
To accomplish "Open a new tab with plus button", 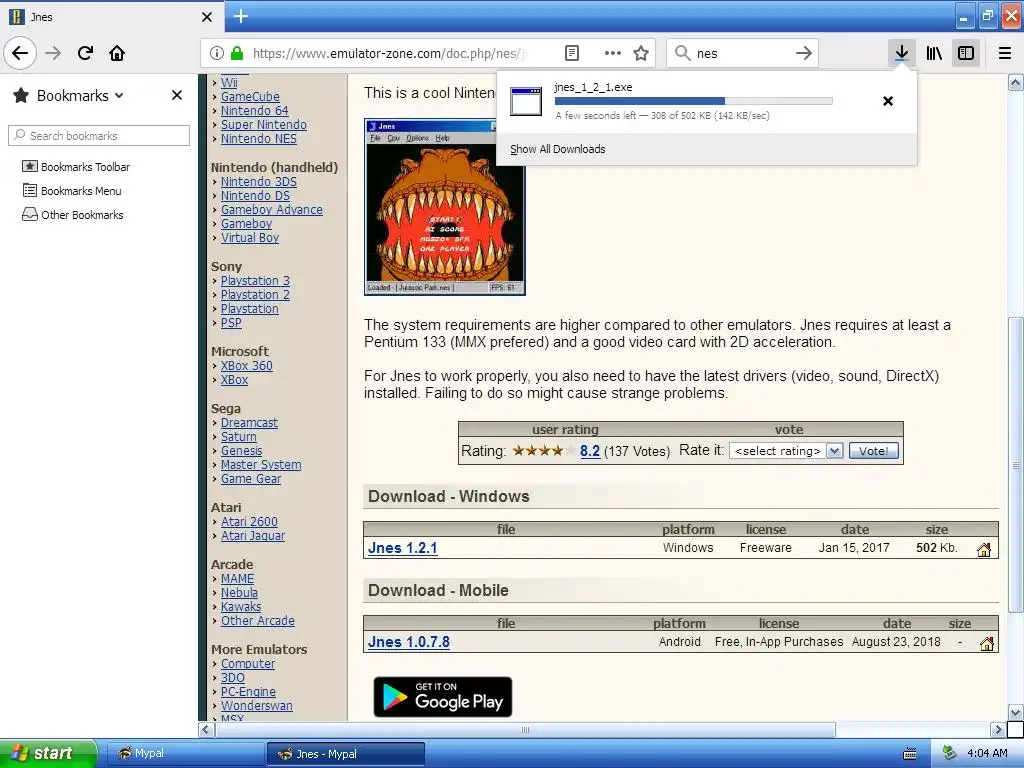I will click(x=241, y=16).
